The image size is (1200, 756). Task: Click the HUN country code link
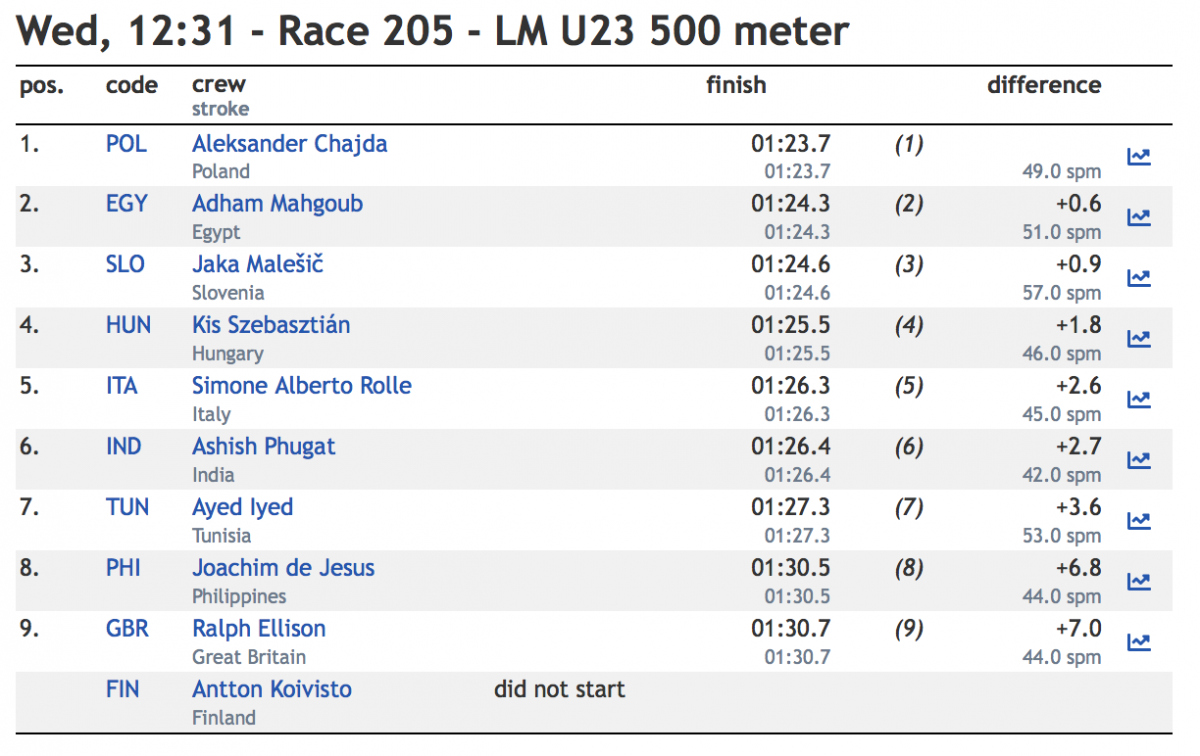pyautogui.click(x=128, y=325)
